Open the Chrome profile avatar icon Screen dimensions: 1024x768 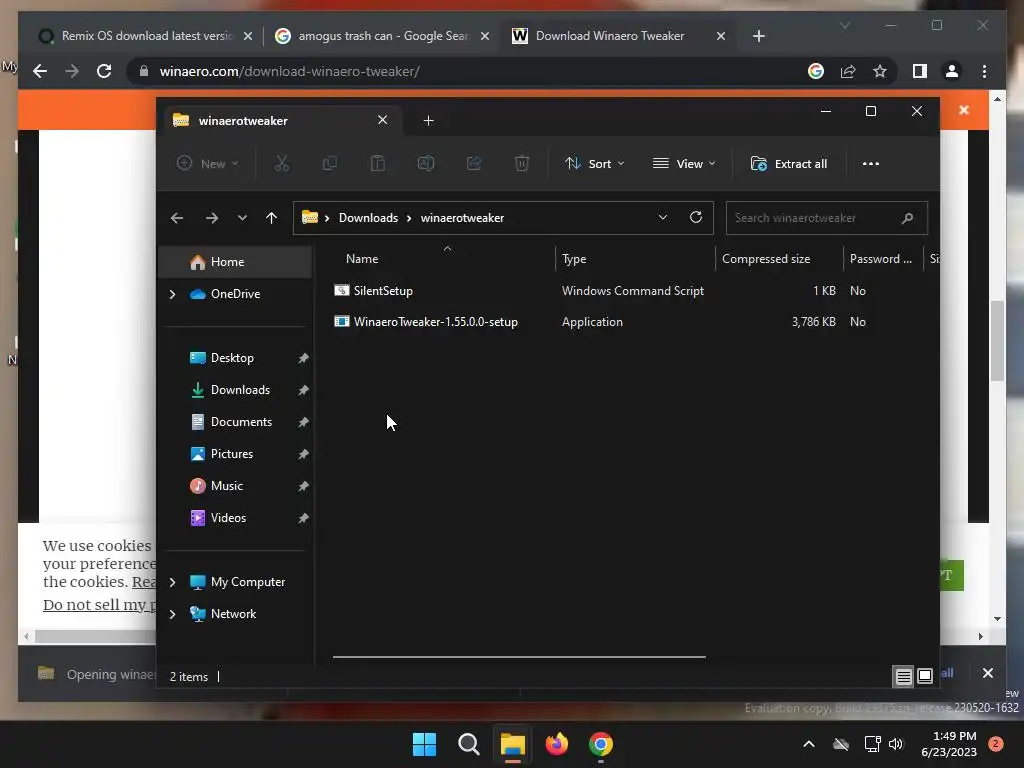[x=952, y=71]
